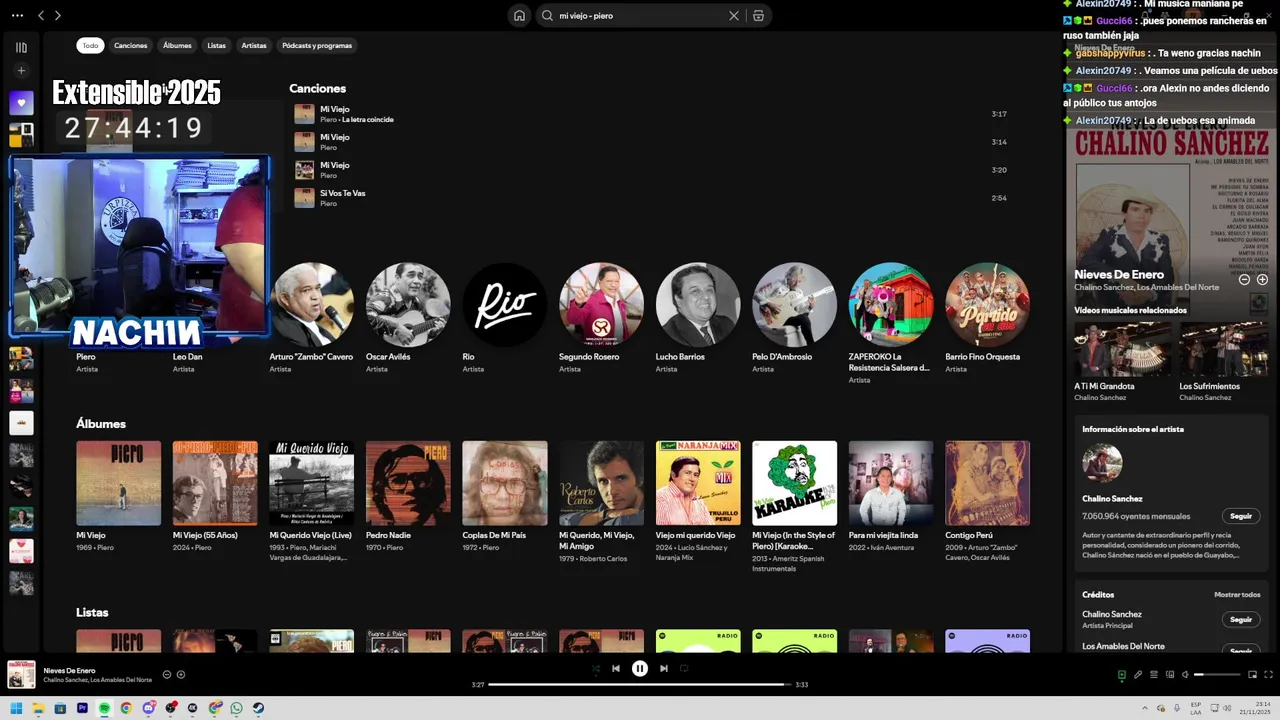
Task: Open the lyrics microphone icon
Action: click(1138, 675)
